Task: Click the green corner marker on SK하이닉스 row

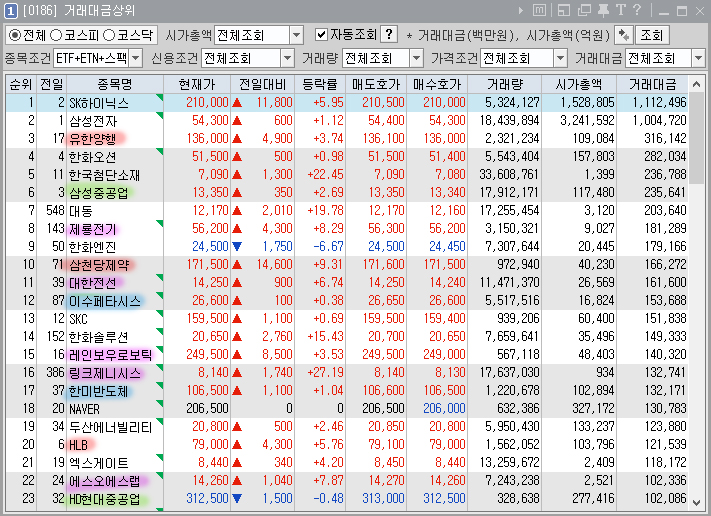Action: pyautogui.click(x=159, y=97)
